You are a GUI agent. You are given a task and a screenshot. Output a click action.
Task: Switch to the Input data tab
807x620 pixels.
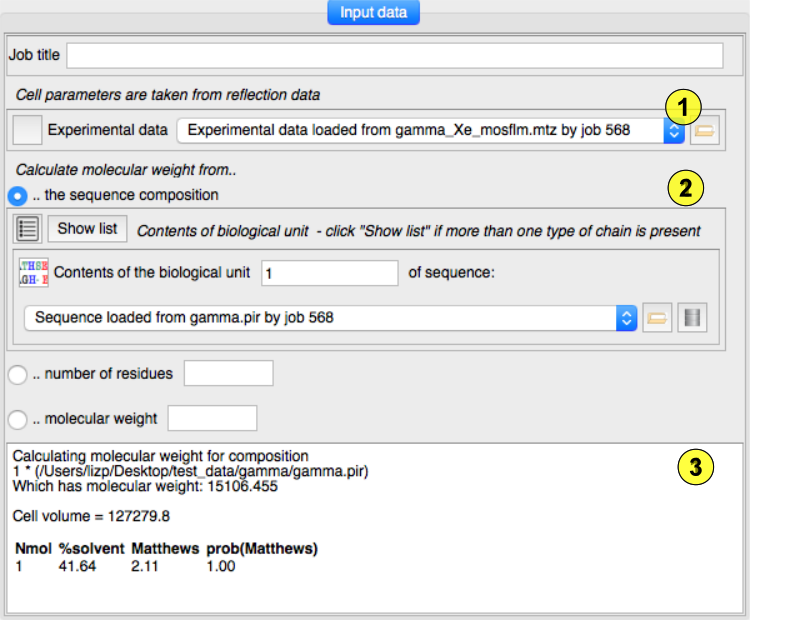pyautogui.click(x=373, y=13)
